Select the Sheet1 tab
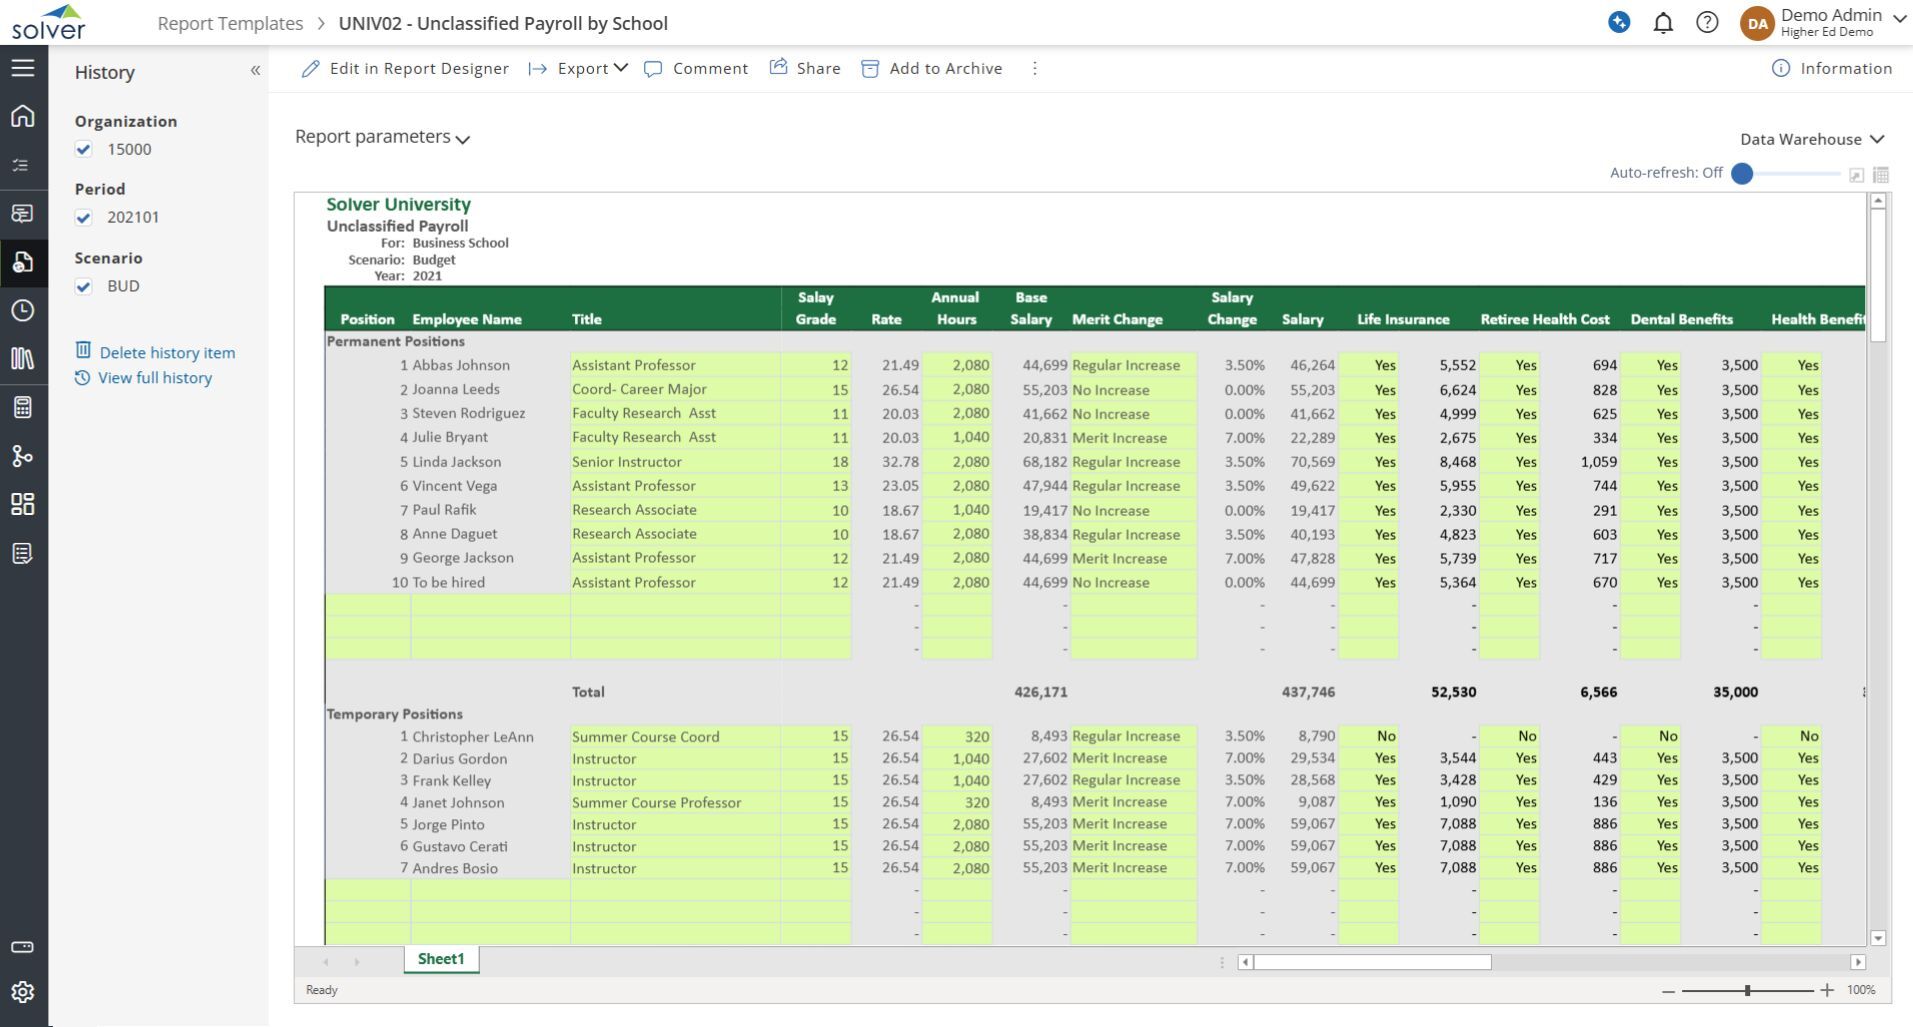The height and width of the screenshot is (1027, 1913). click(x=441, y=959)
